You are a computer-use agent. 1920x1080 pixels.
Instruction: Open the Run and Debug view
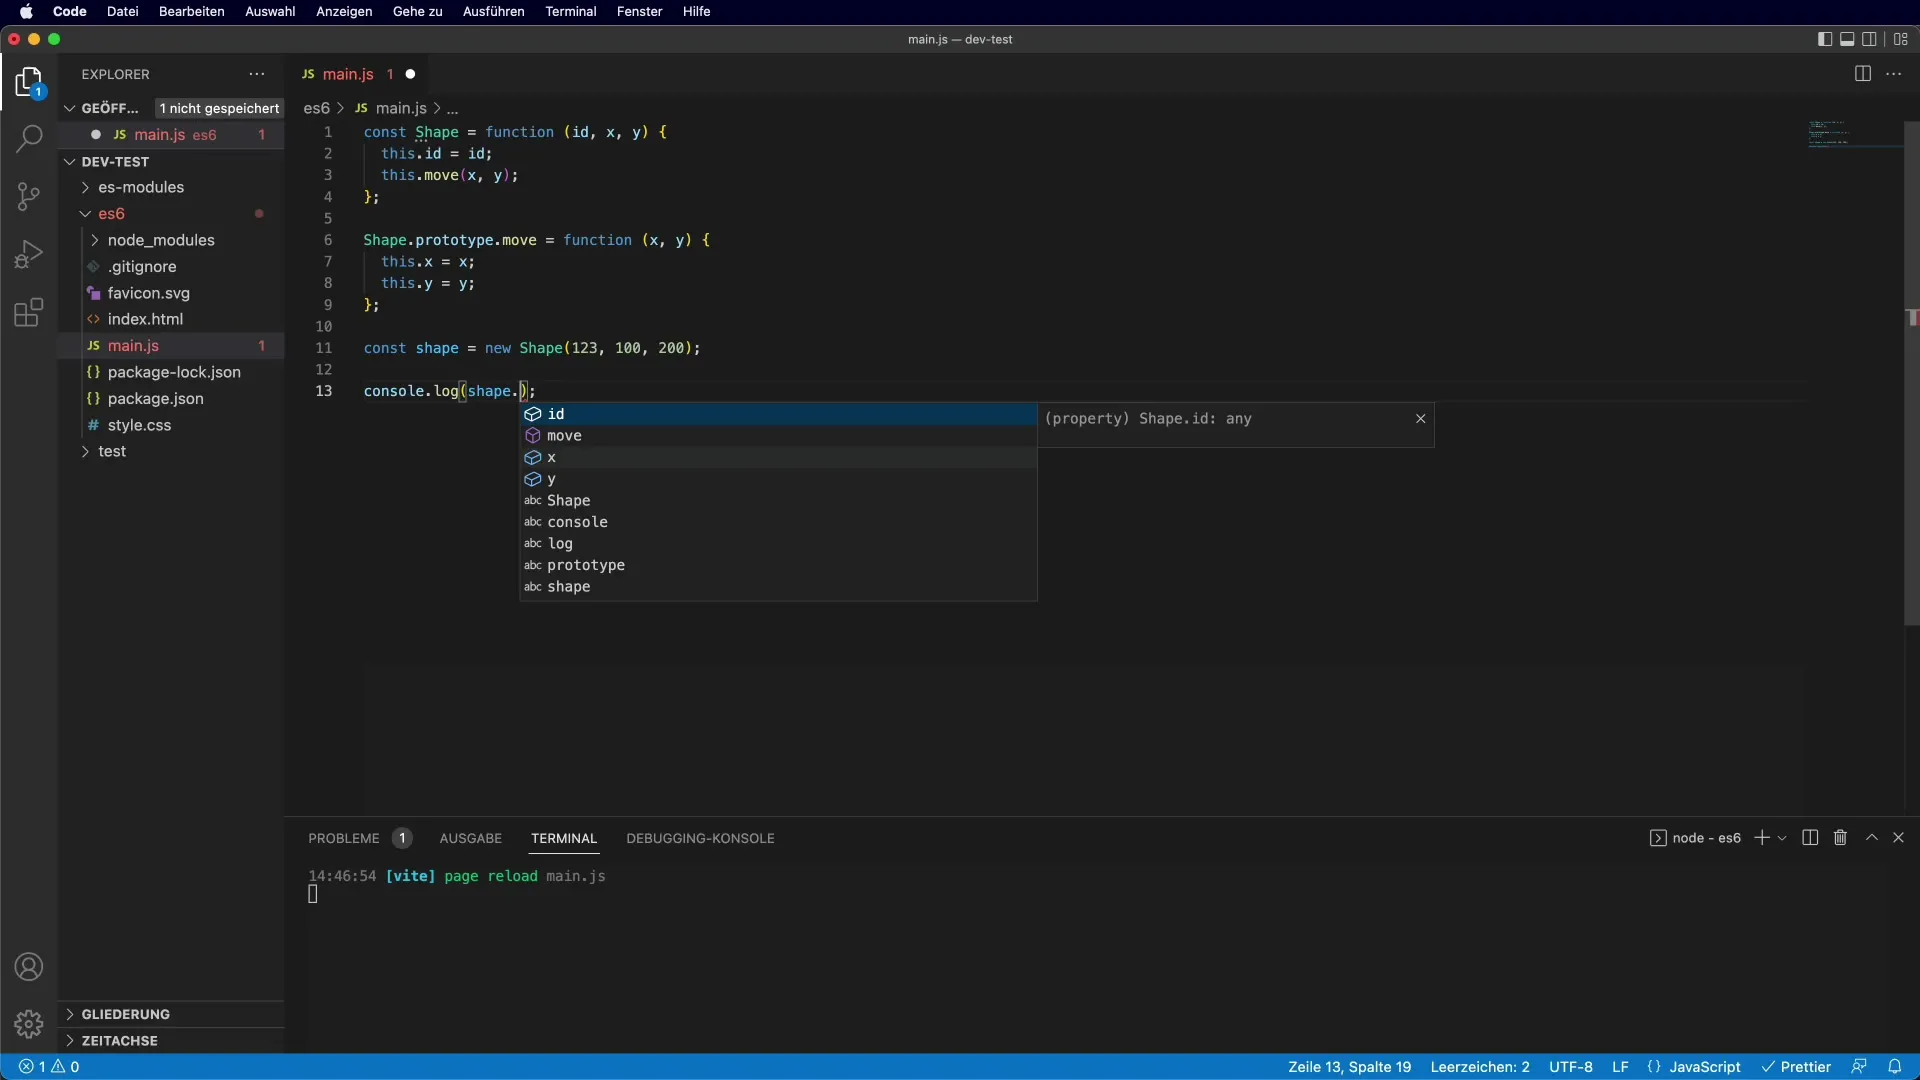coord(29,254)
